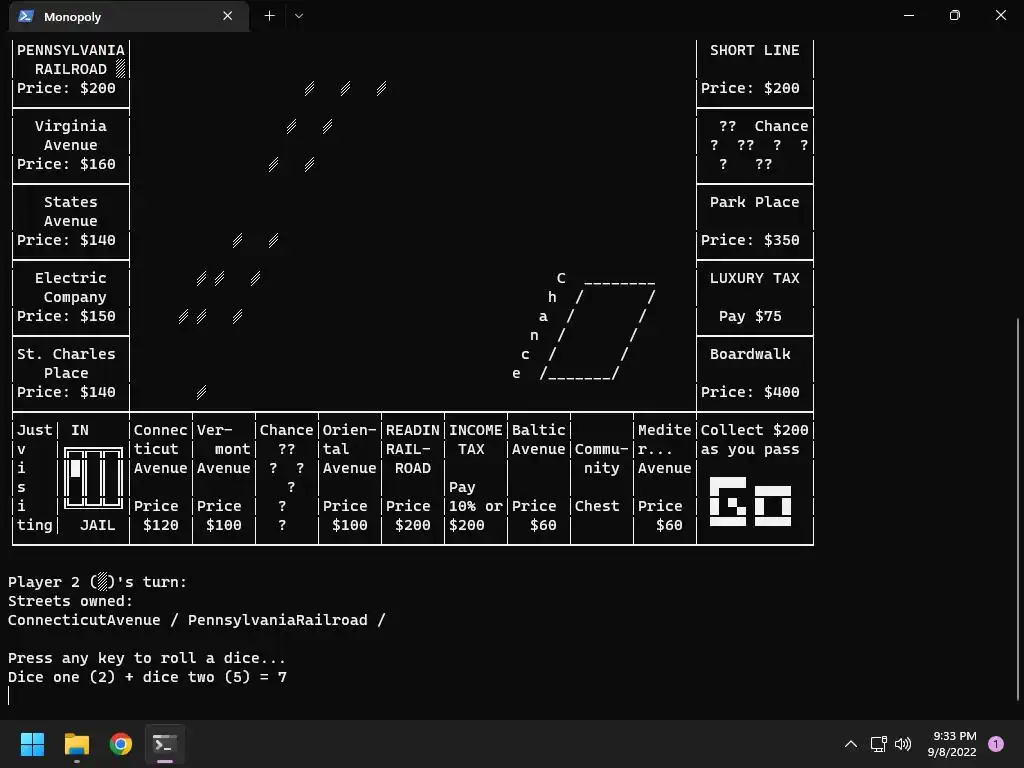The height and width of the screenshot is (768, 1024).
Task: Click the 'Streets owned:' line
Action: [71, 601]
